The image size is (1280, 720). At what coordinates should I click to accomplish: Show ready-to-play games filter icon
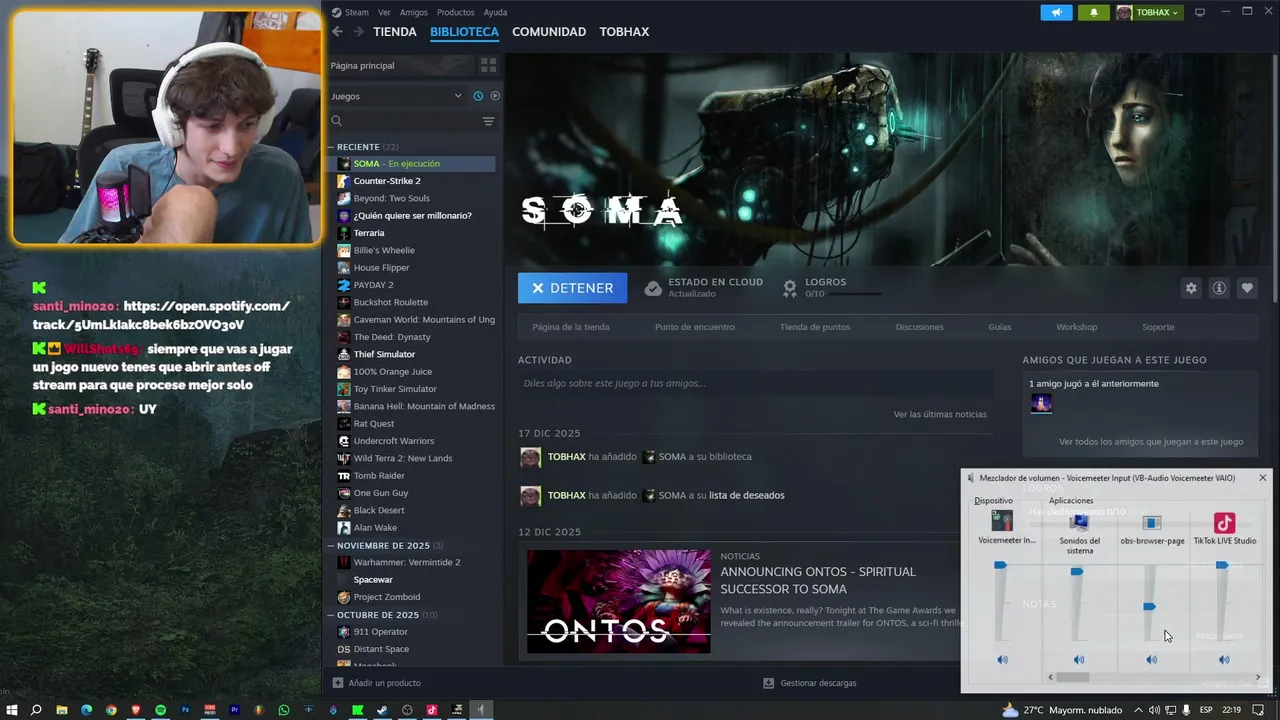click(x=495, y=96)
